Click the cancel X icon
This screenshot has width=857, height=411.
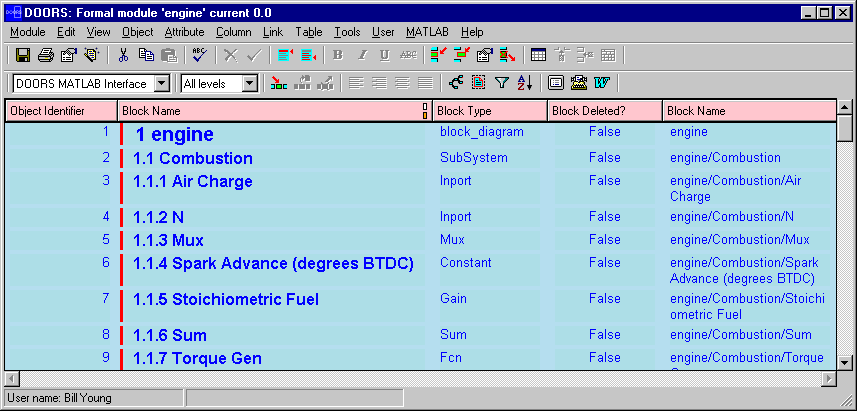pos(231,55)
